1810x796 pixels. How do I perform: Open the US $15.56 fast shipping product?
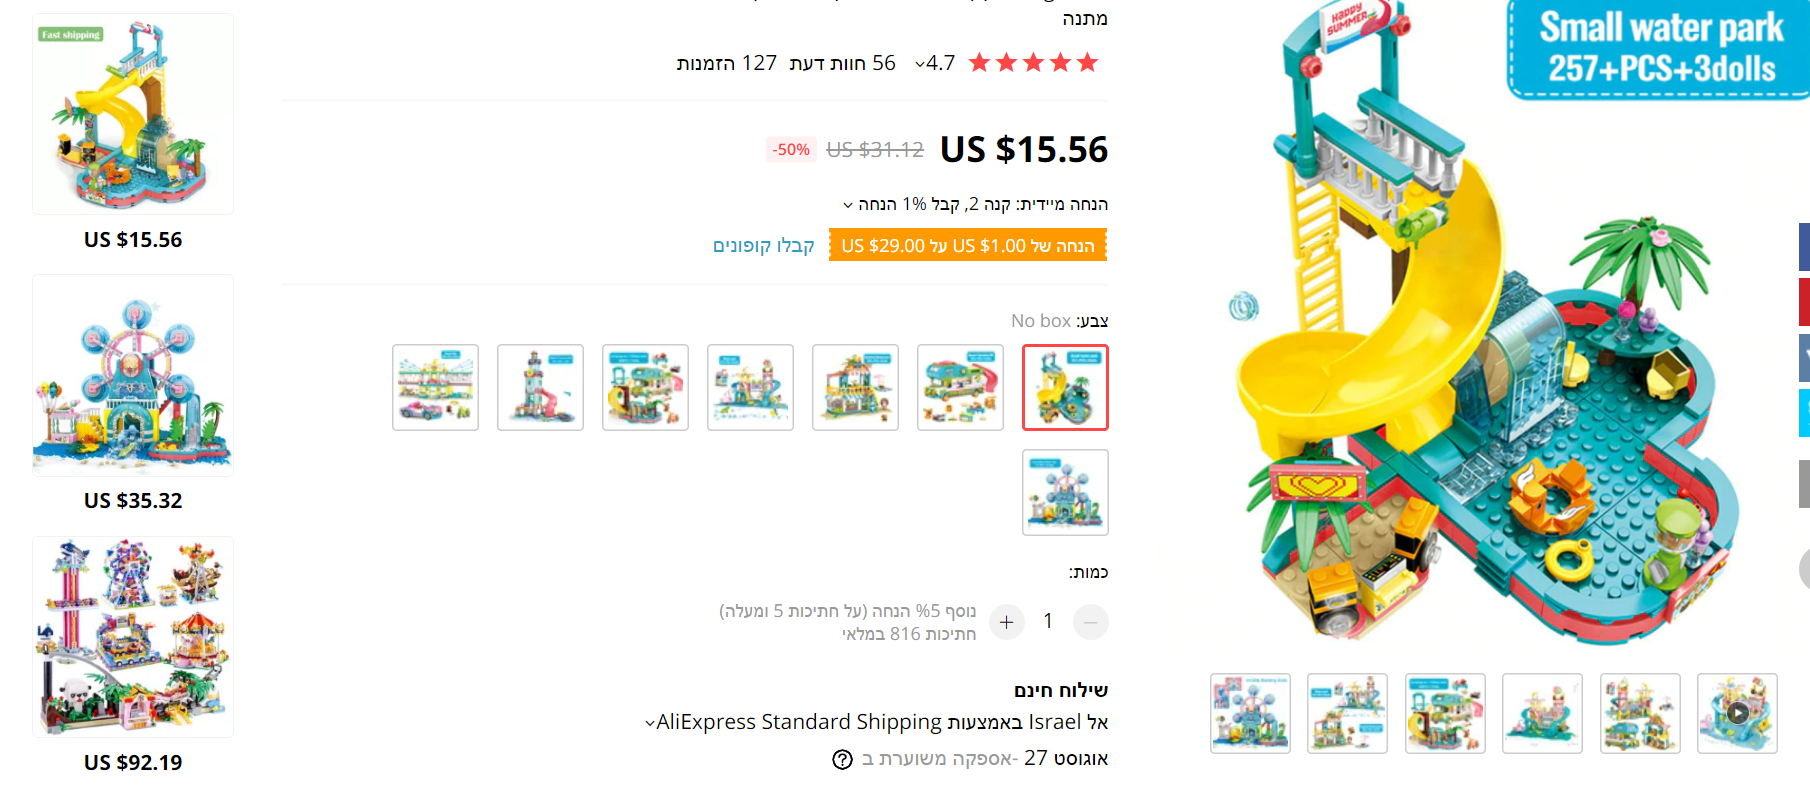(133, 114)
